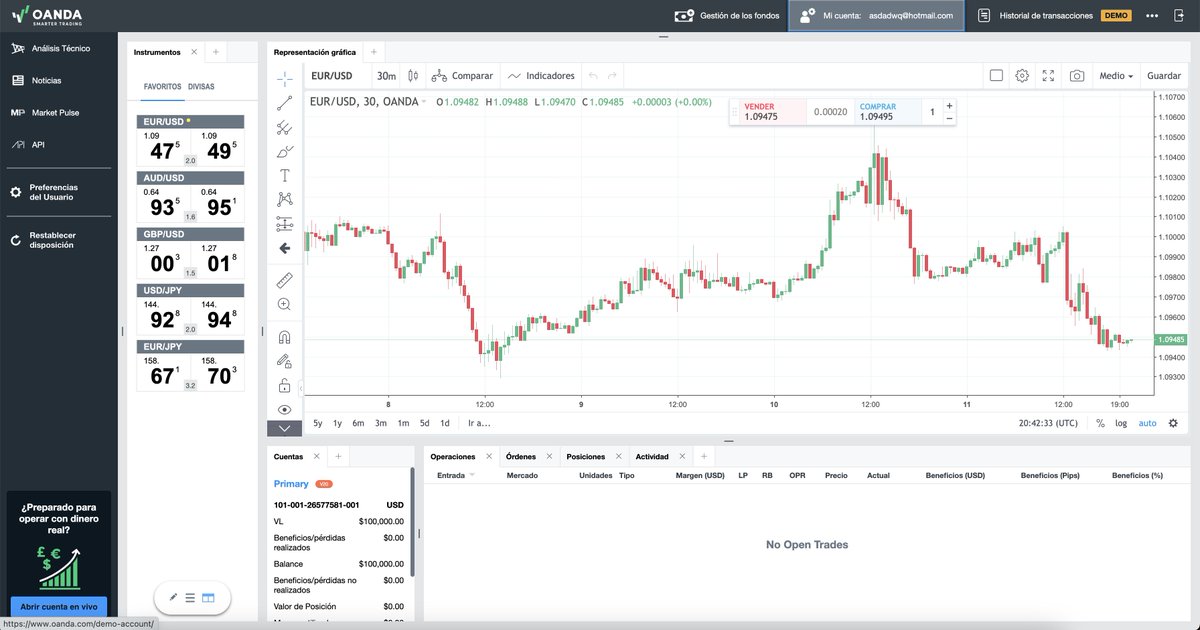Select the pitchfork drawing tool

pos(285,127)
